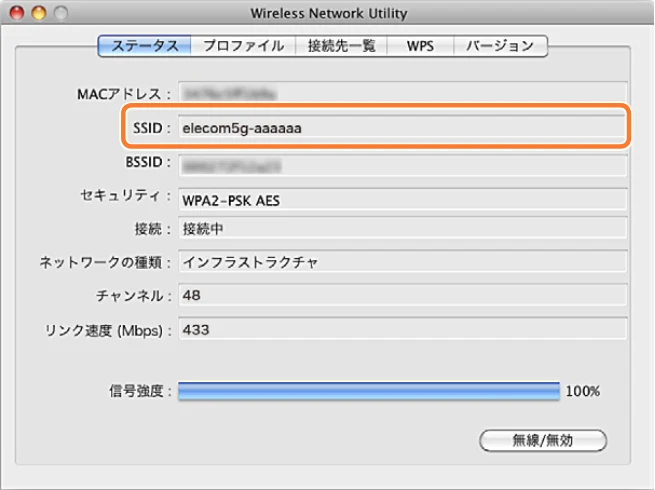
Task: Show the バージョン tab
Action: 500,46
